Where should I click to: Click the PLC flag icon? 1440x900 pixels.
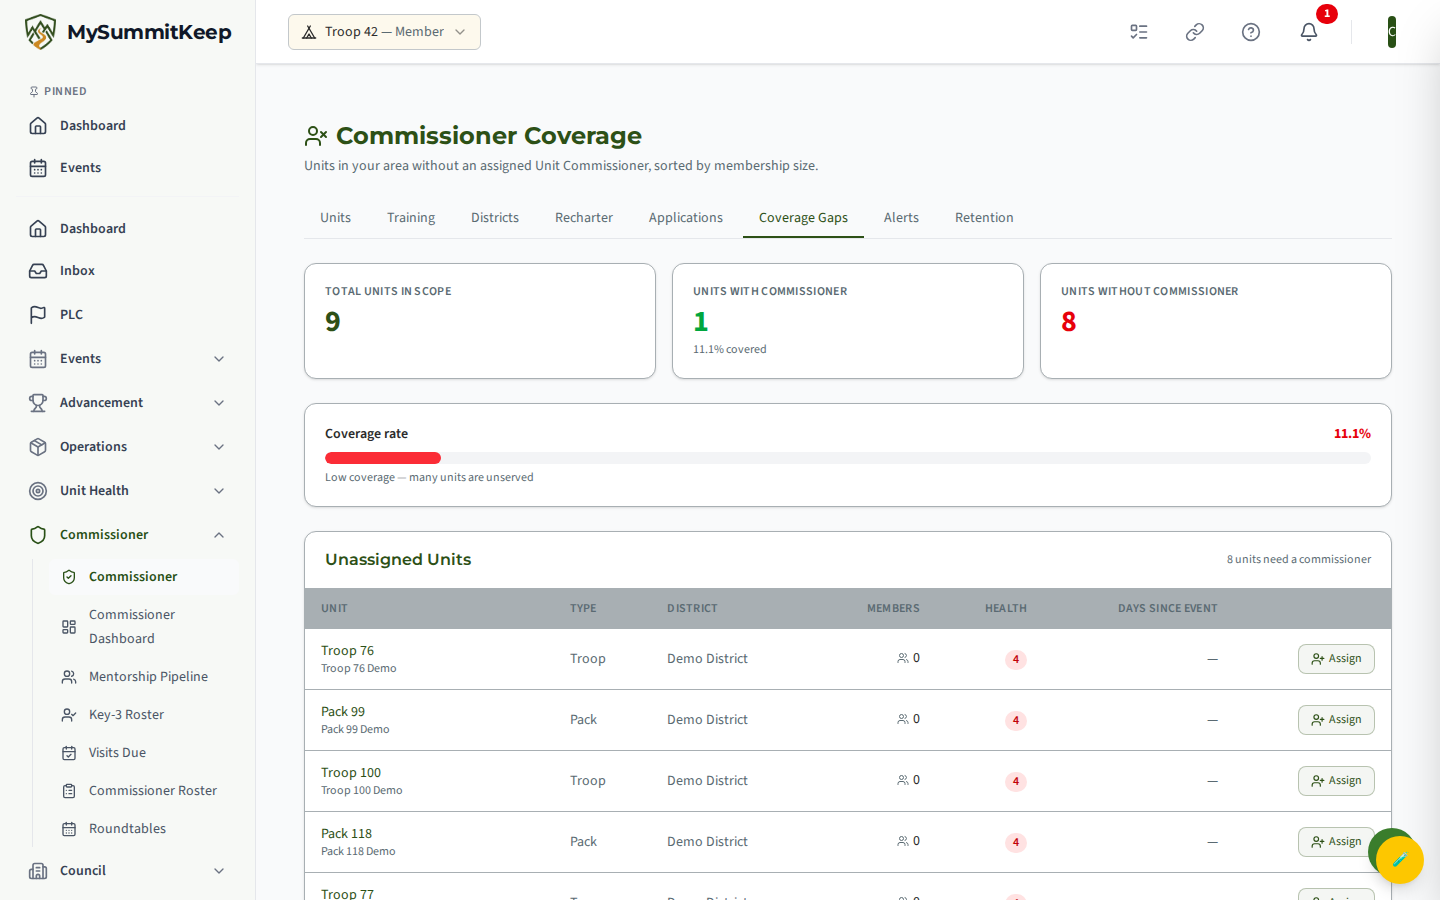coord(38,315)
